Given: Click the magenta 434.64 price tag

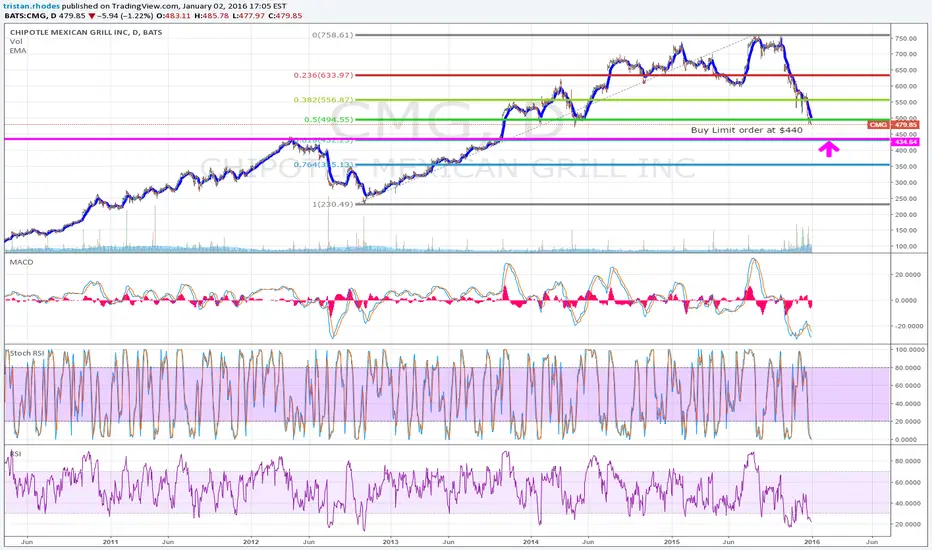Looking at the screenshot, I should coord(905,142).
